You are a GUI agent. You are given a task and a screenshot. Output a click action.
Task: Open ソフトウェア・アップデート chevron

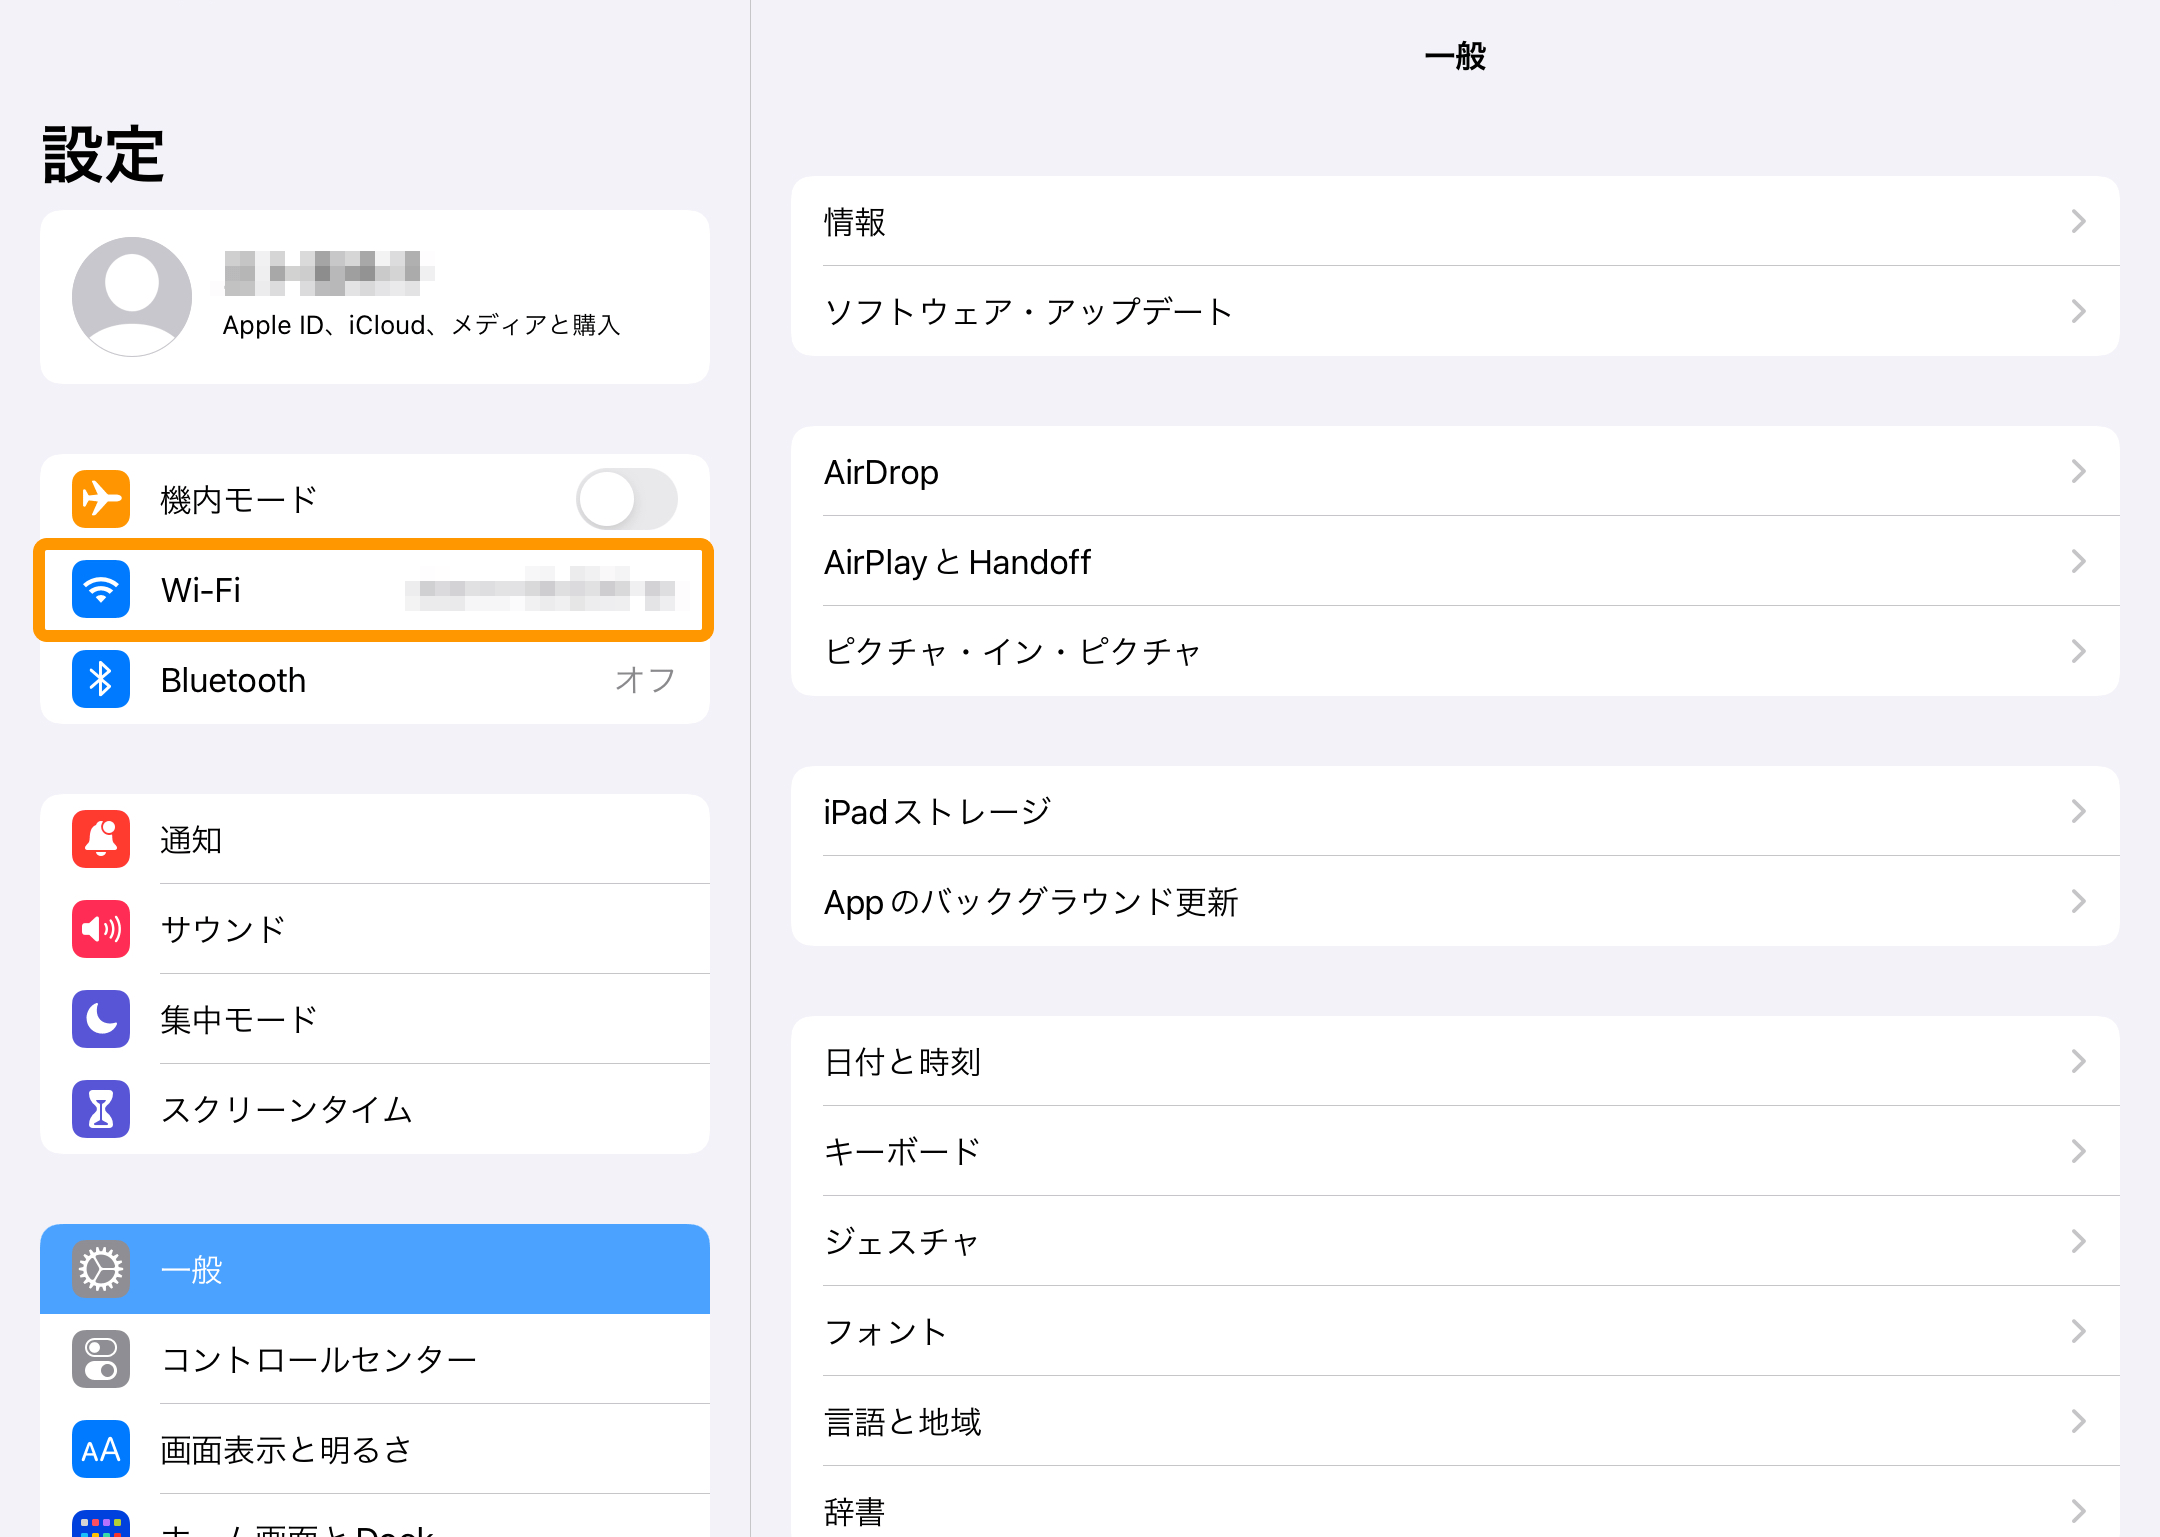pyautogui.click(x=2079, y=311)
